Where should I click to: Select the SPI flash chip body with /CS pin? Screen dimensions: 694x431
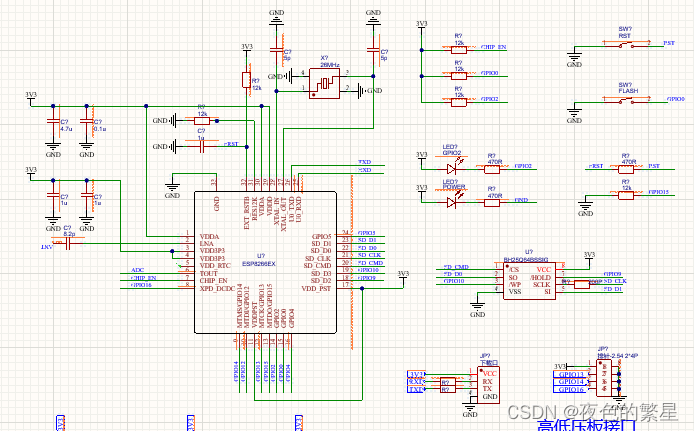pyautogui.click(x=529, y=281)
